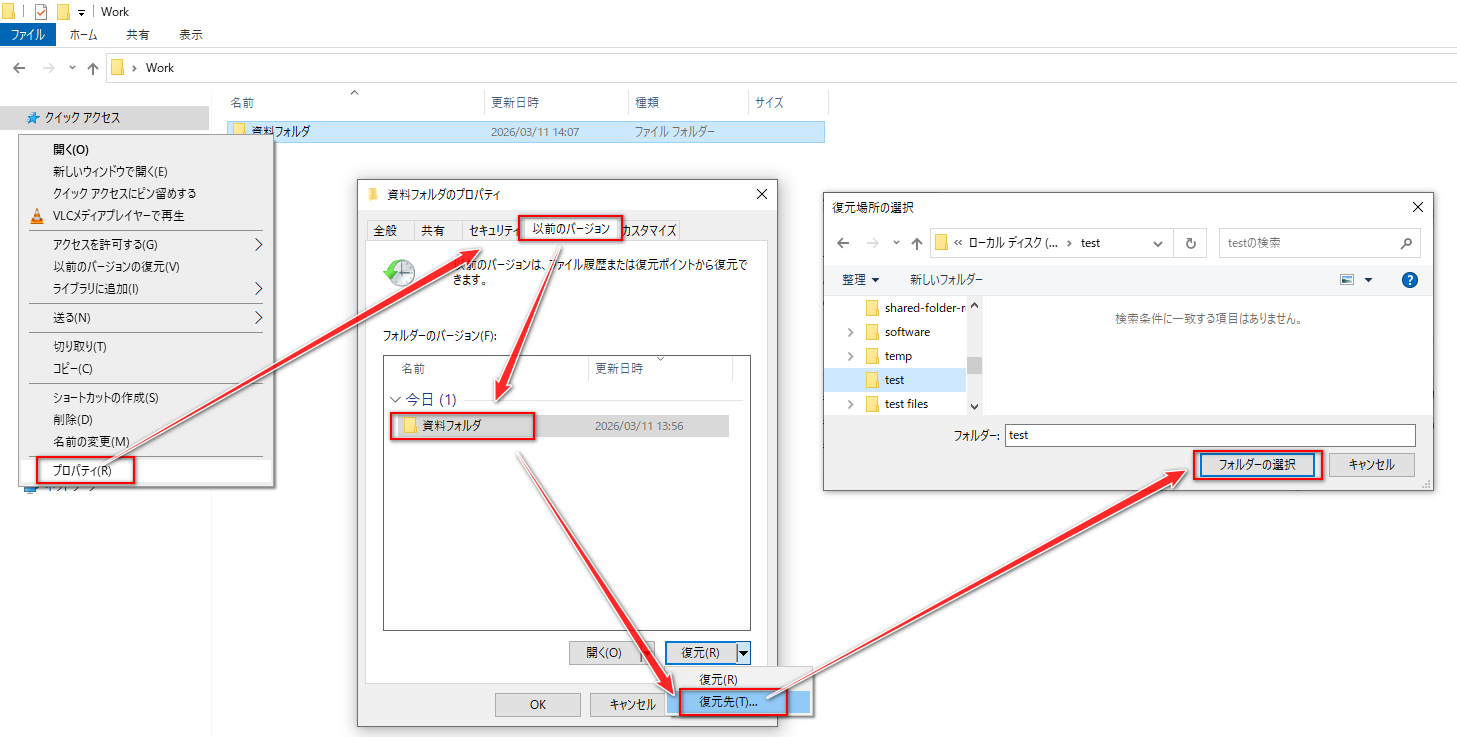The height and width of the screenshot is (737, 1457).
Task: Open the address path dropdown in dialog
Action: coord(1158,243)
